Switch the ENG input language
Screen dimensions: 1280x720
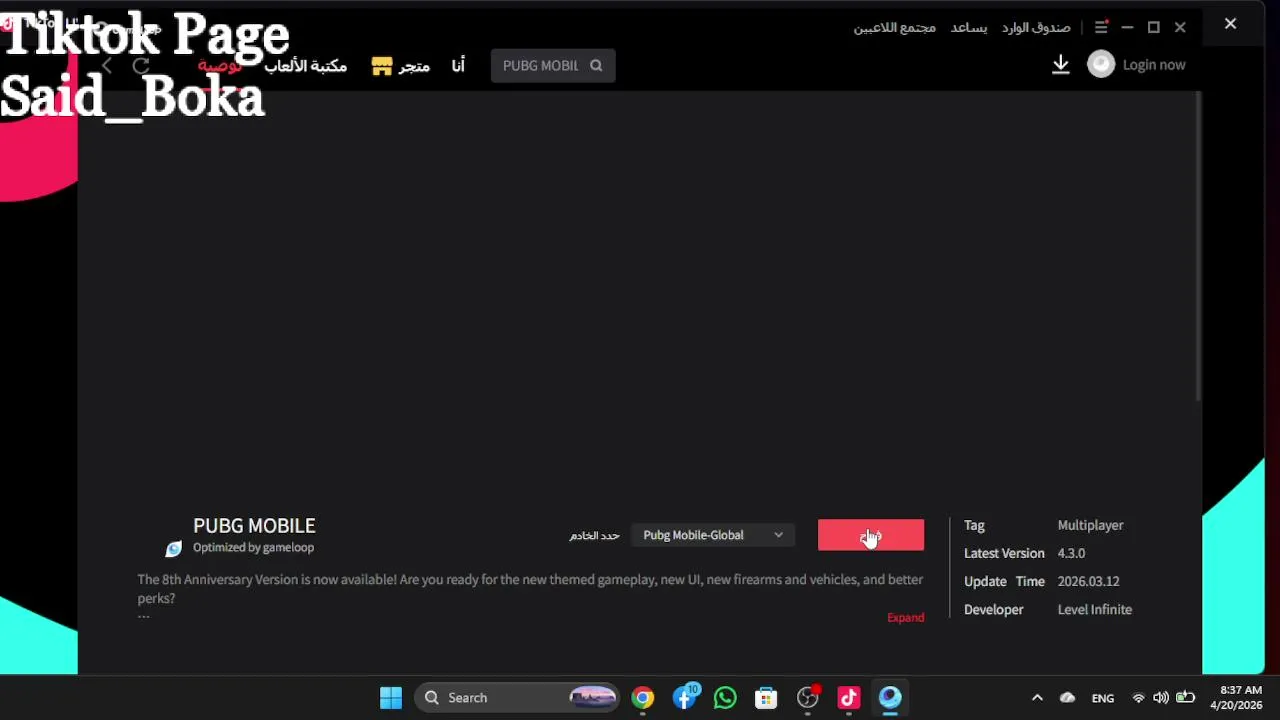click(x=1103, y=698)
